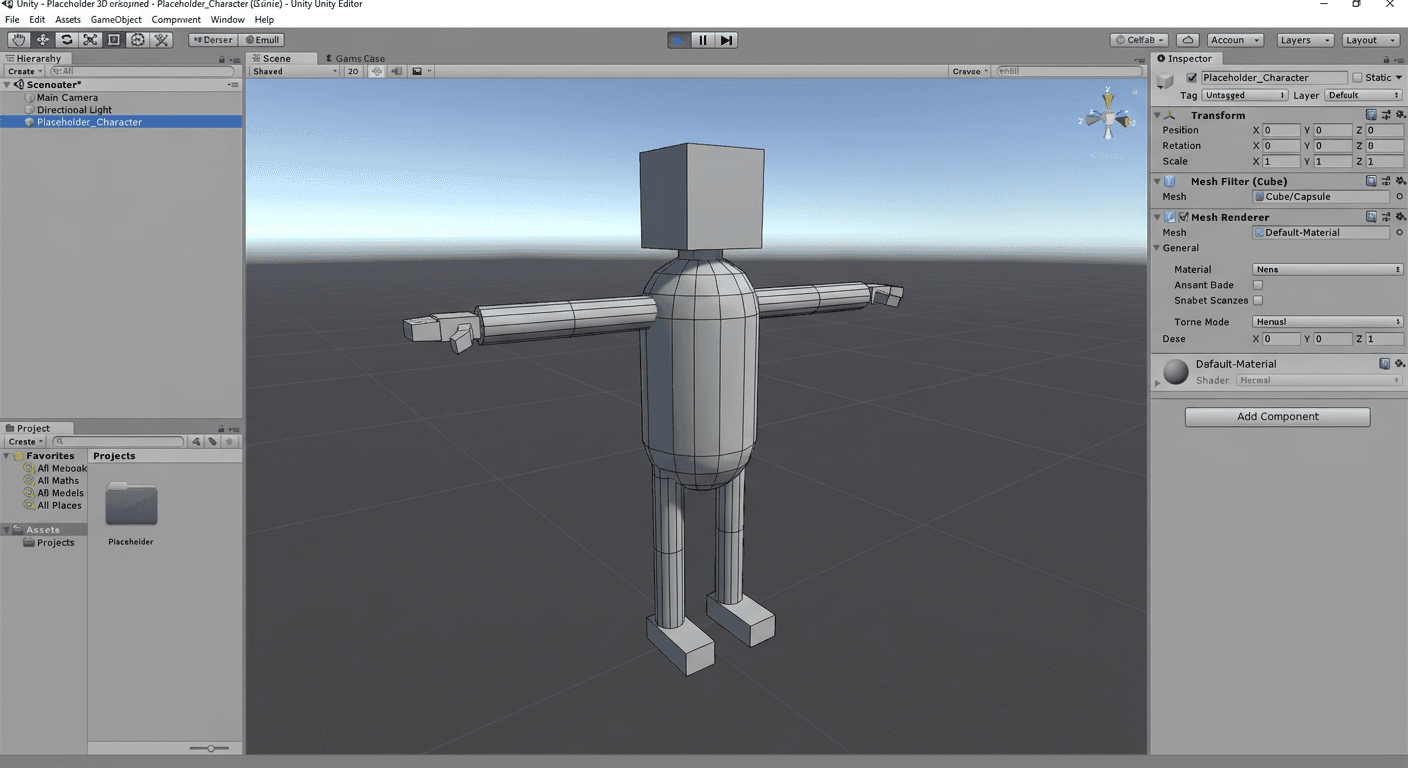The image size is (1408, 768).
Task: Activate the combined transform tool
Action: point(138,39)
